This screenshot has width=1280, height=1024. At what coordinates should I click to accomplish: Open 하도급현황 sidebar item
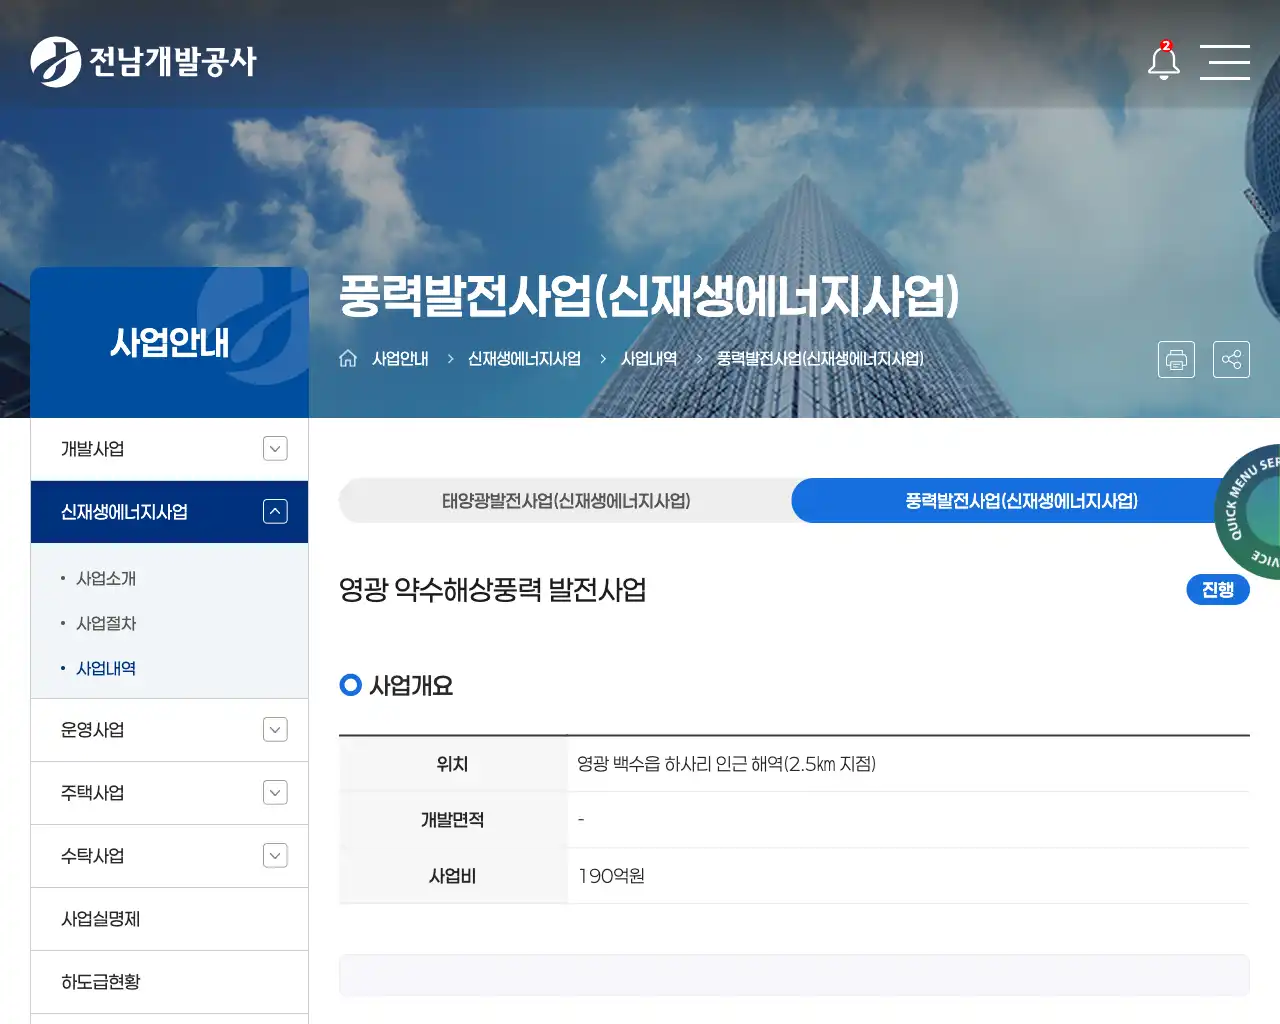[169, 982]
